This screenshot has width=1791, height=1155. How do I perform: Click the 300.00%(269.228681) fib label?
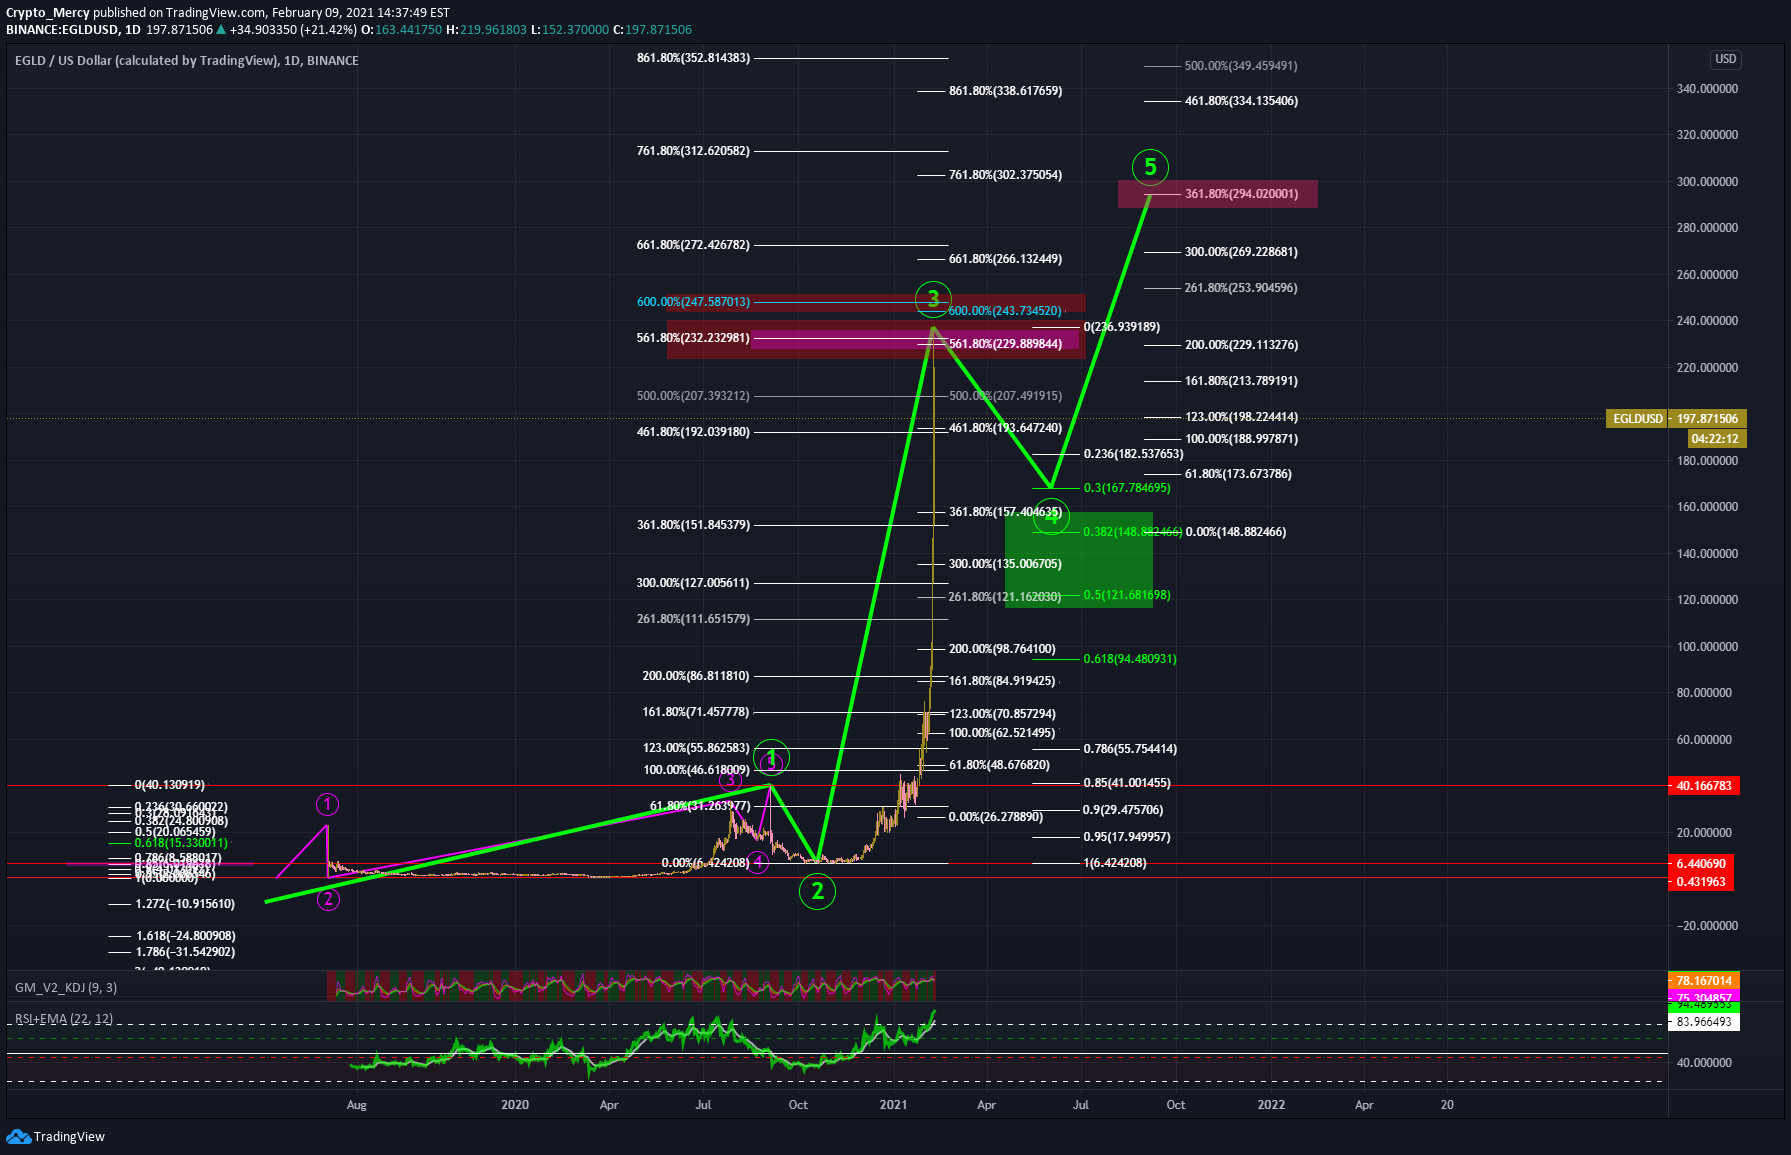point(1241,252)
